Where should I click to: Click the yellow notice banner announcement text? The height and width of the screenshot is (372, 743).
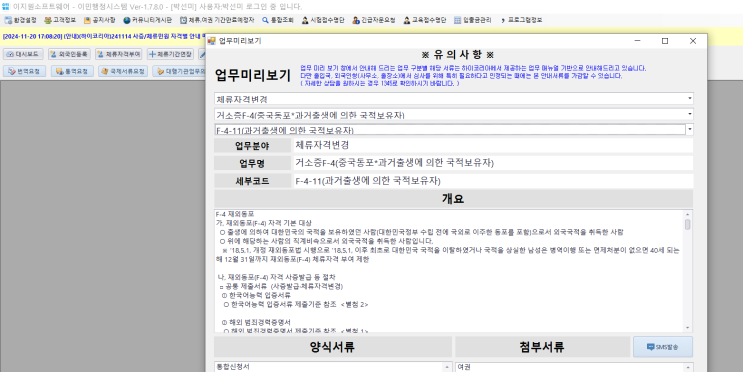(103, 36)
